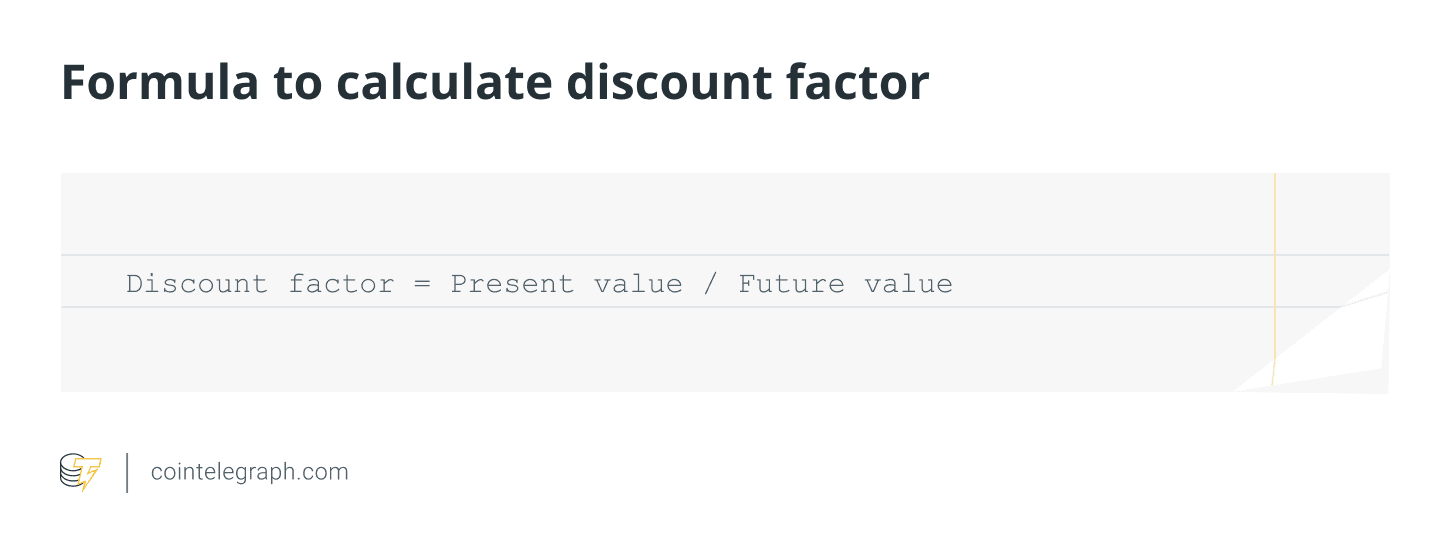Select the word "Present" in the formula
The image size is (1450, 553).
coord(512,284)
